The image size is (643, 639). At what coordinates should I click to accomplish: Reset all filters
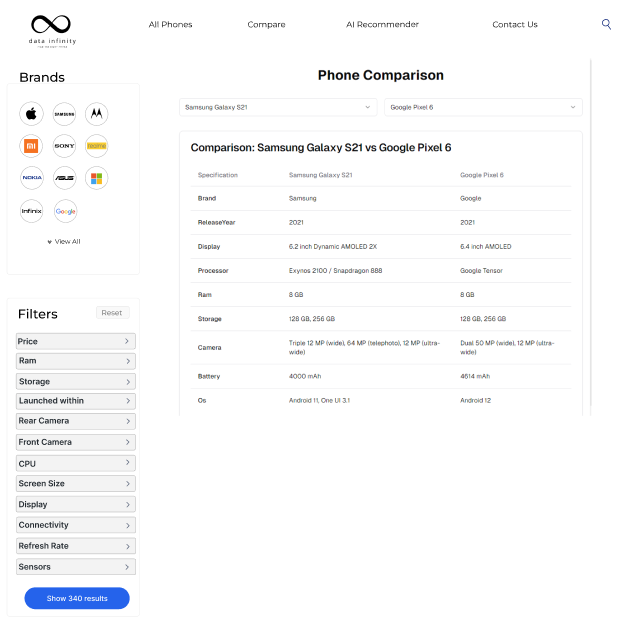(x=112, y=313)
